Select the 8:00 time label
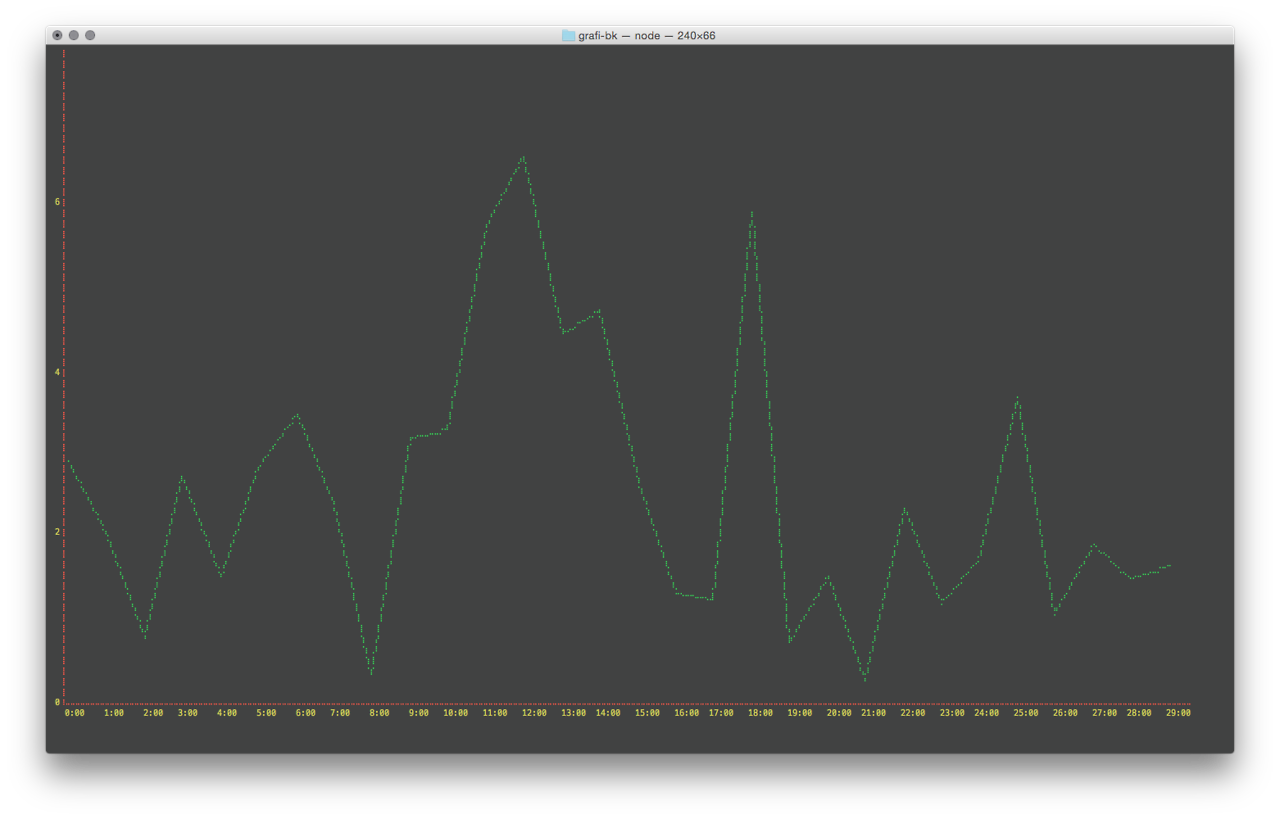The width and height of the screenshot is (1280, 819). pyautogui.click(x=379, y=713)
